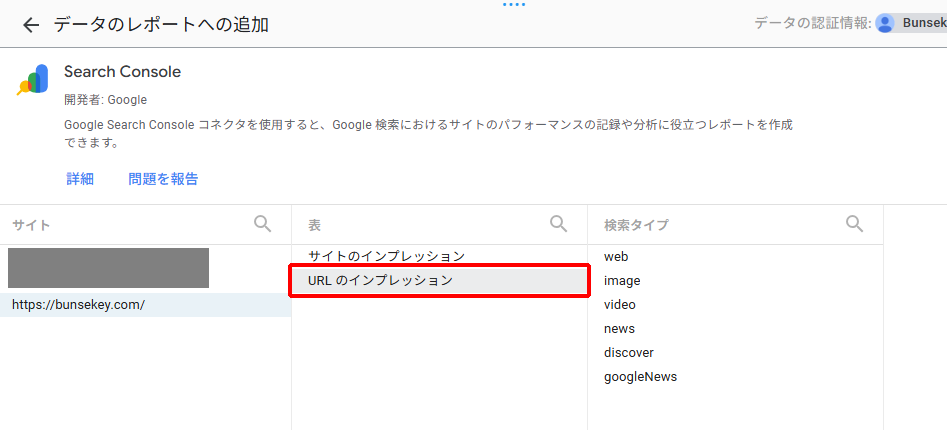This screenshot has width=947, height=430.
Task: Click the データの認証情報 label
Action: 812,24
